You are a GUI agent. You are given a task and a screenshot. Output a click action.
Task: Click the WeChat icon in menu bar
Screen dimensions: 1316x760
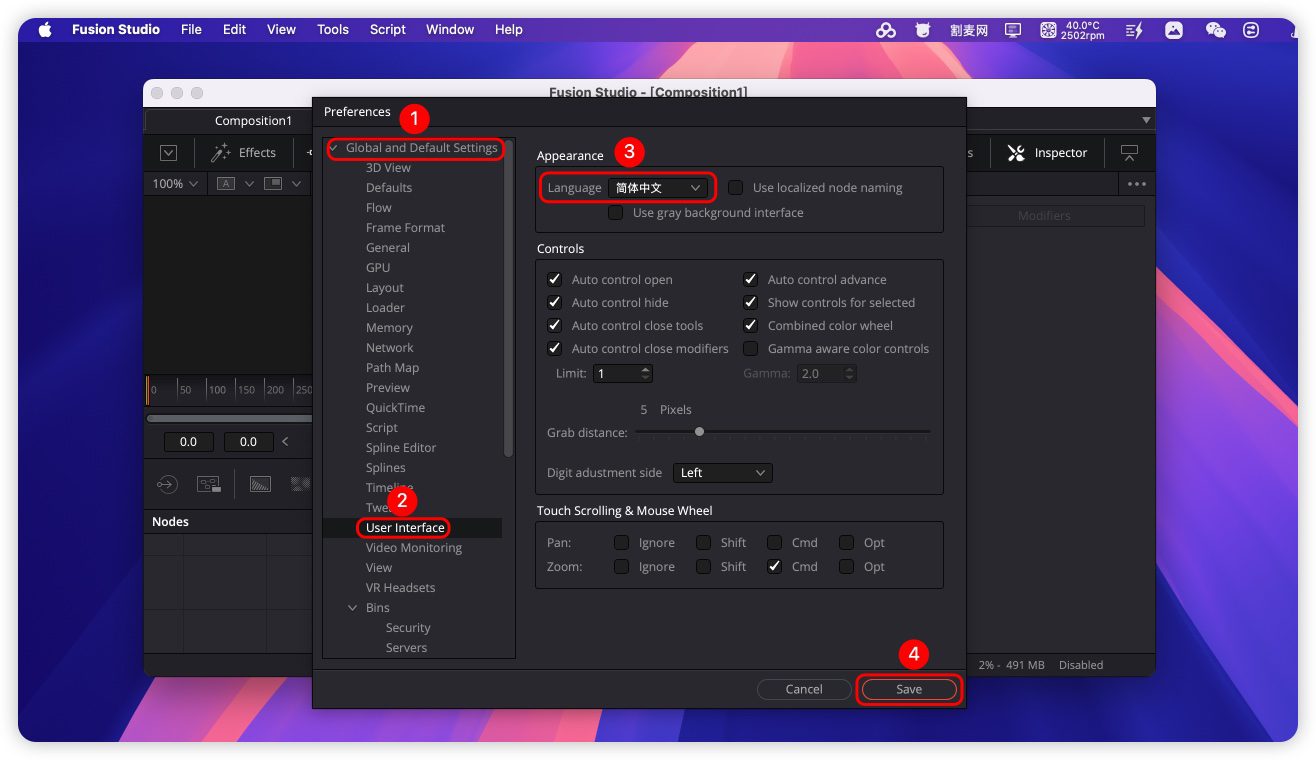click(1215, 30)
